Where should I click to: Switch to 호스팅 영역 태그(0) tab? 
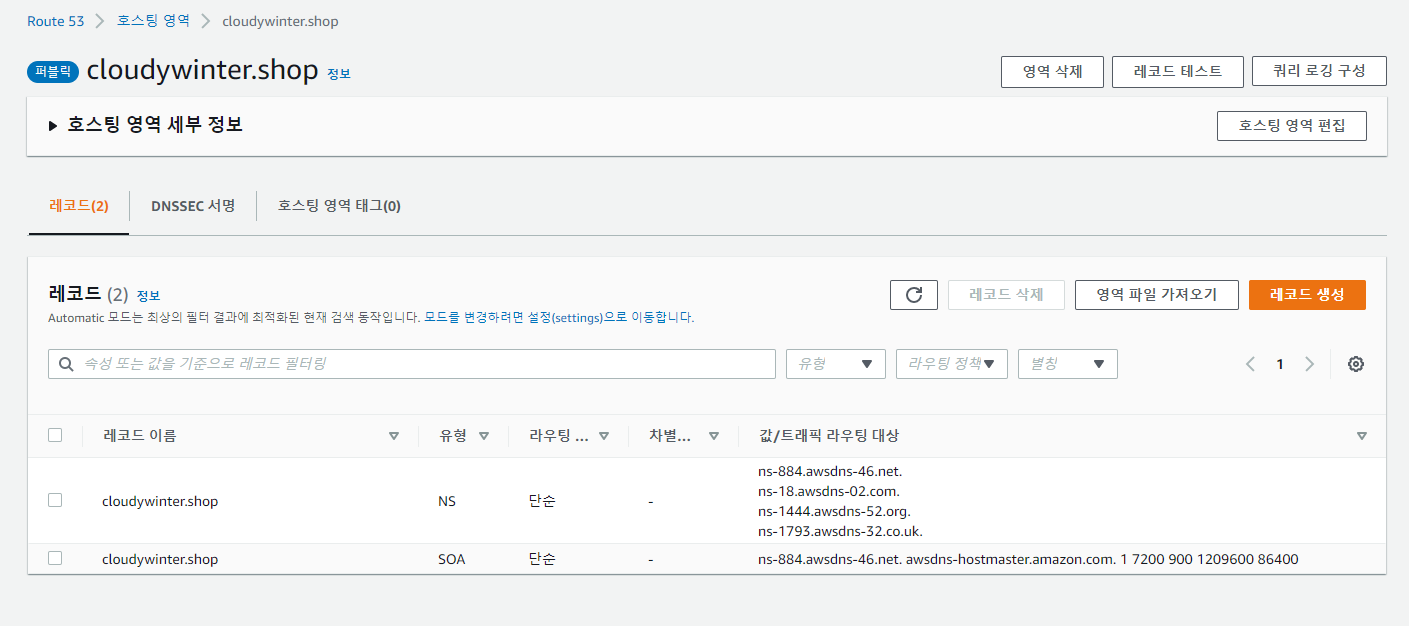coord(340,206)
